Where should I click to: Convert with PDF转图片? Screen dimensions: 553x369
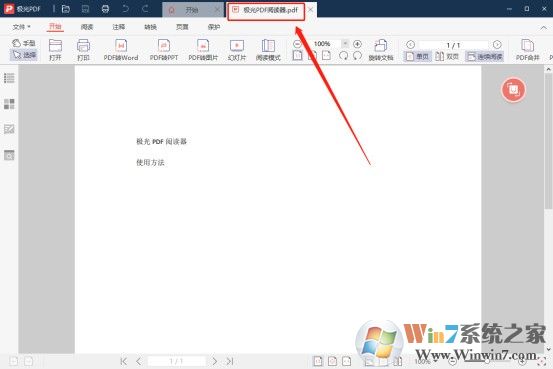coord(203,50)
